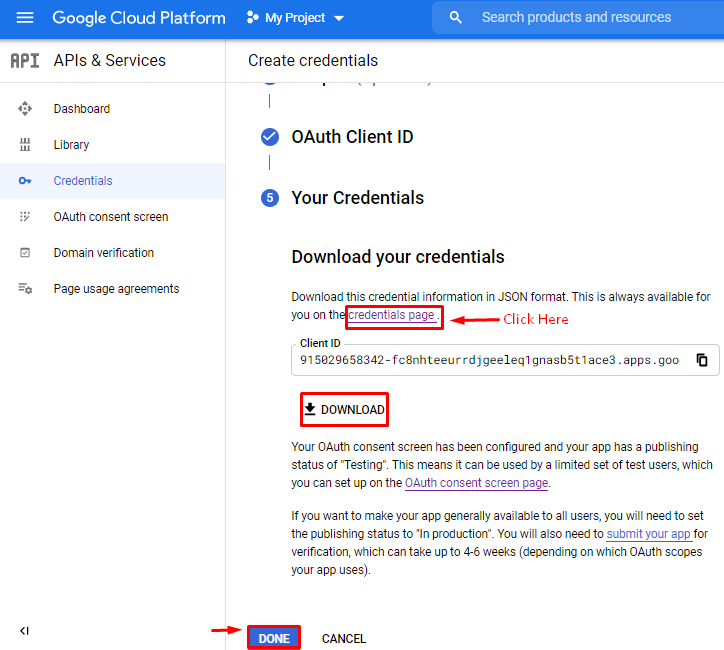Open the OAuth consent screen page link
Screen dimensions: 724x650
[x=477, y=483]
